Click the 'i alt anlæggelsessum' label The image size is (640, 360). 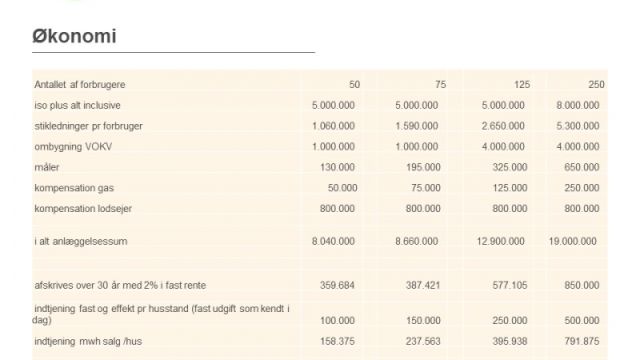coord(81,241)
